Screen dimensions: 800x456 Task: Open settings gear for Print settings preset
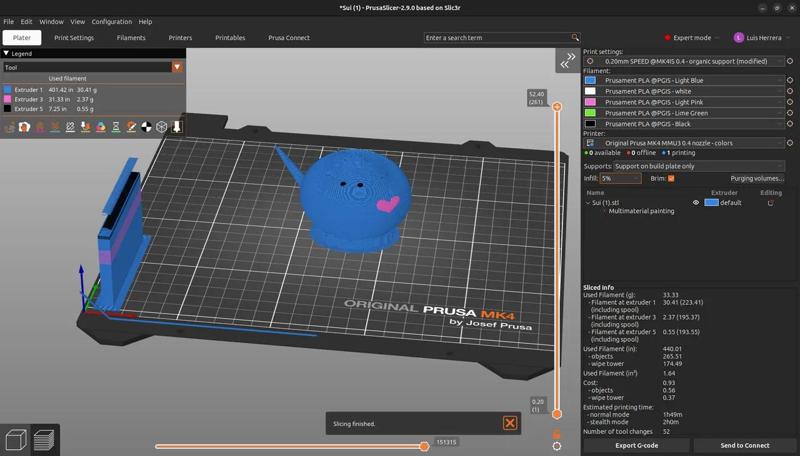790,61
